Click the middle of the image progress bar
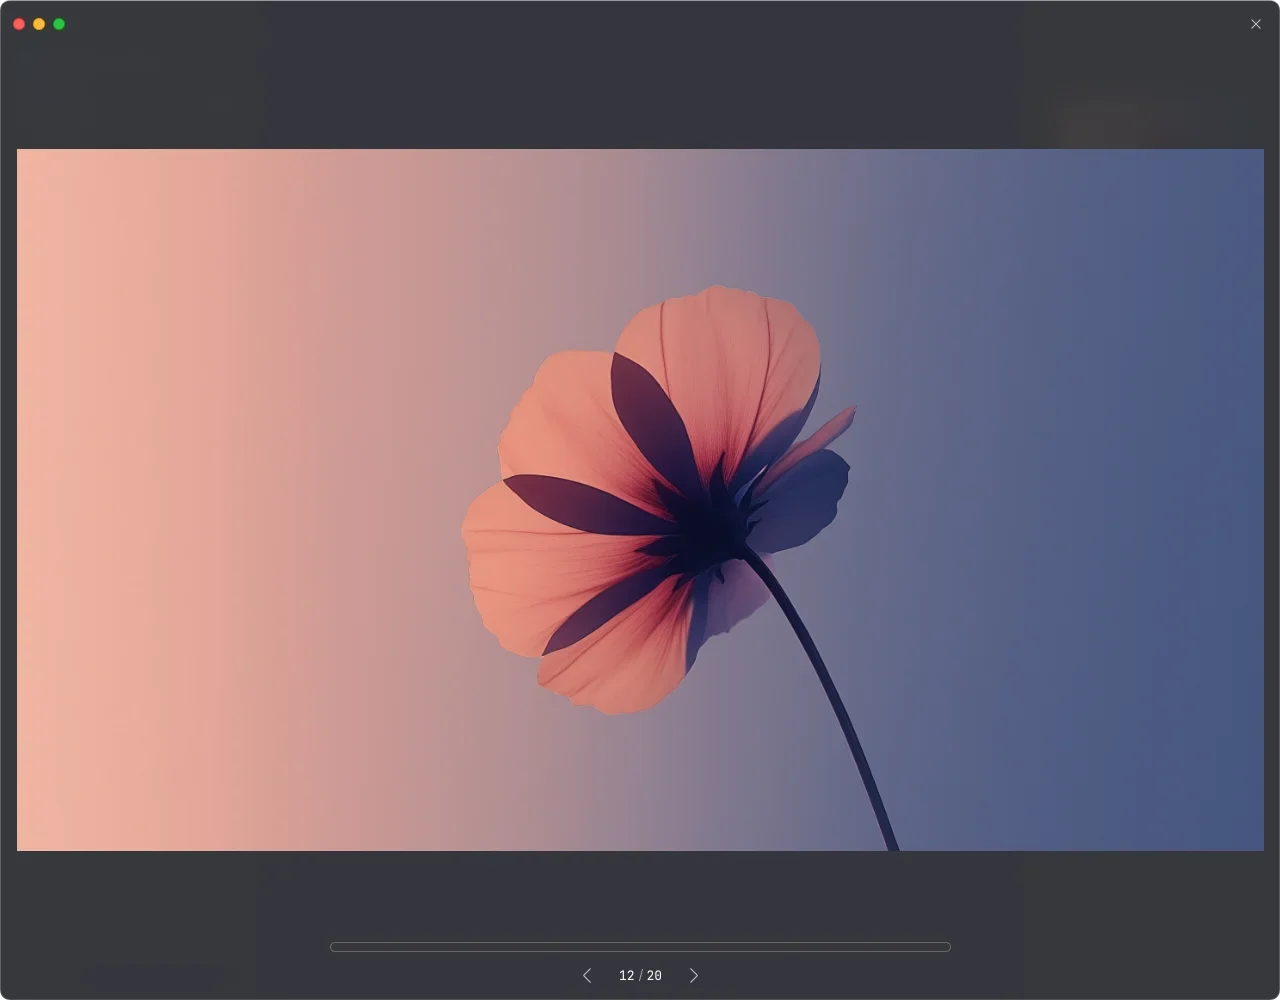 click(x=640, y=947)
